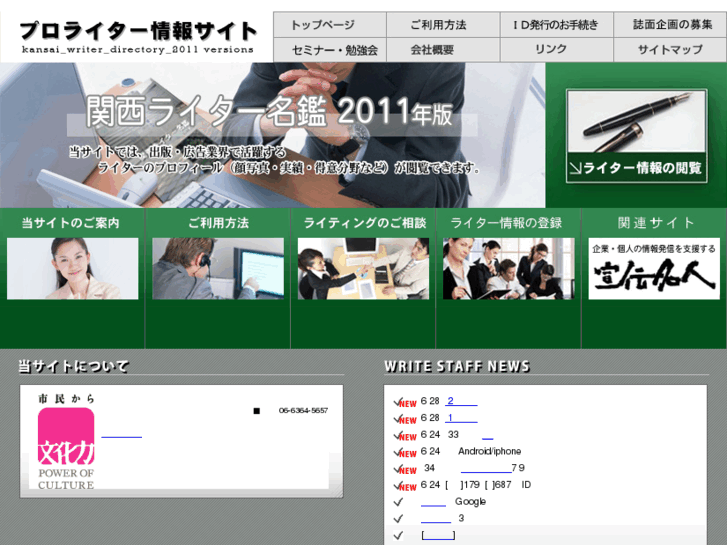Click the NEW badge on the first 6 28 row
Image resolution: width=727 pixels, height=545 pixels.
408,404
